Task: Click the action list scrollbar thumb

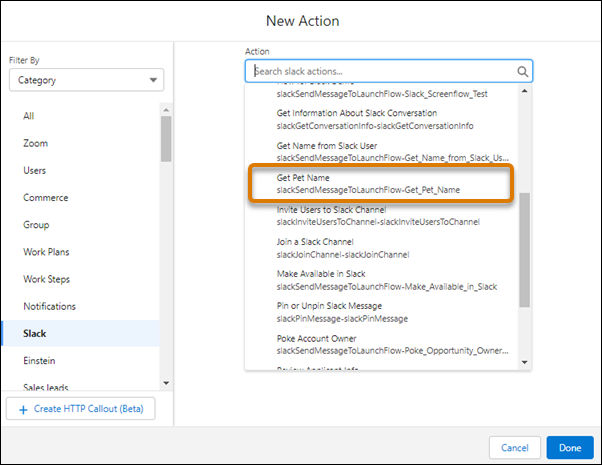Action: click(x=524, y=250)
